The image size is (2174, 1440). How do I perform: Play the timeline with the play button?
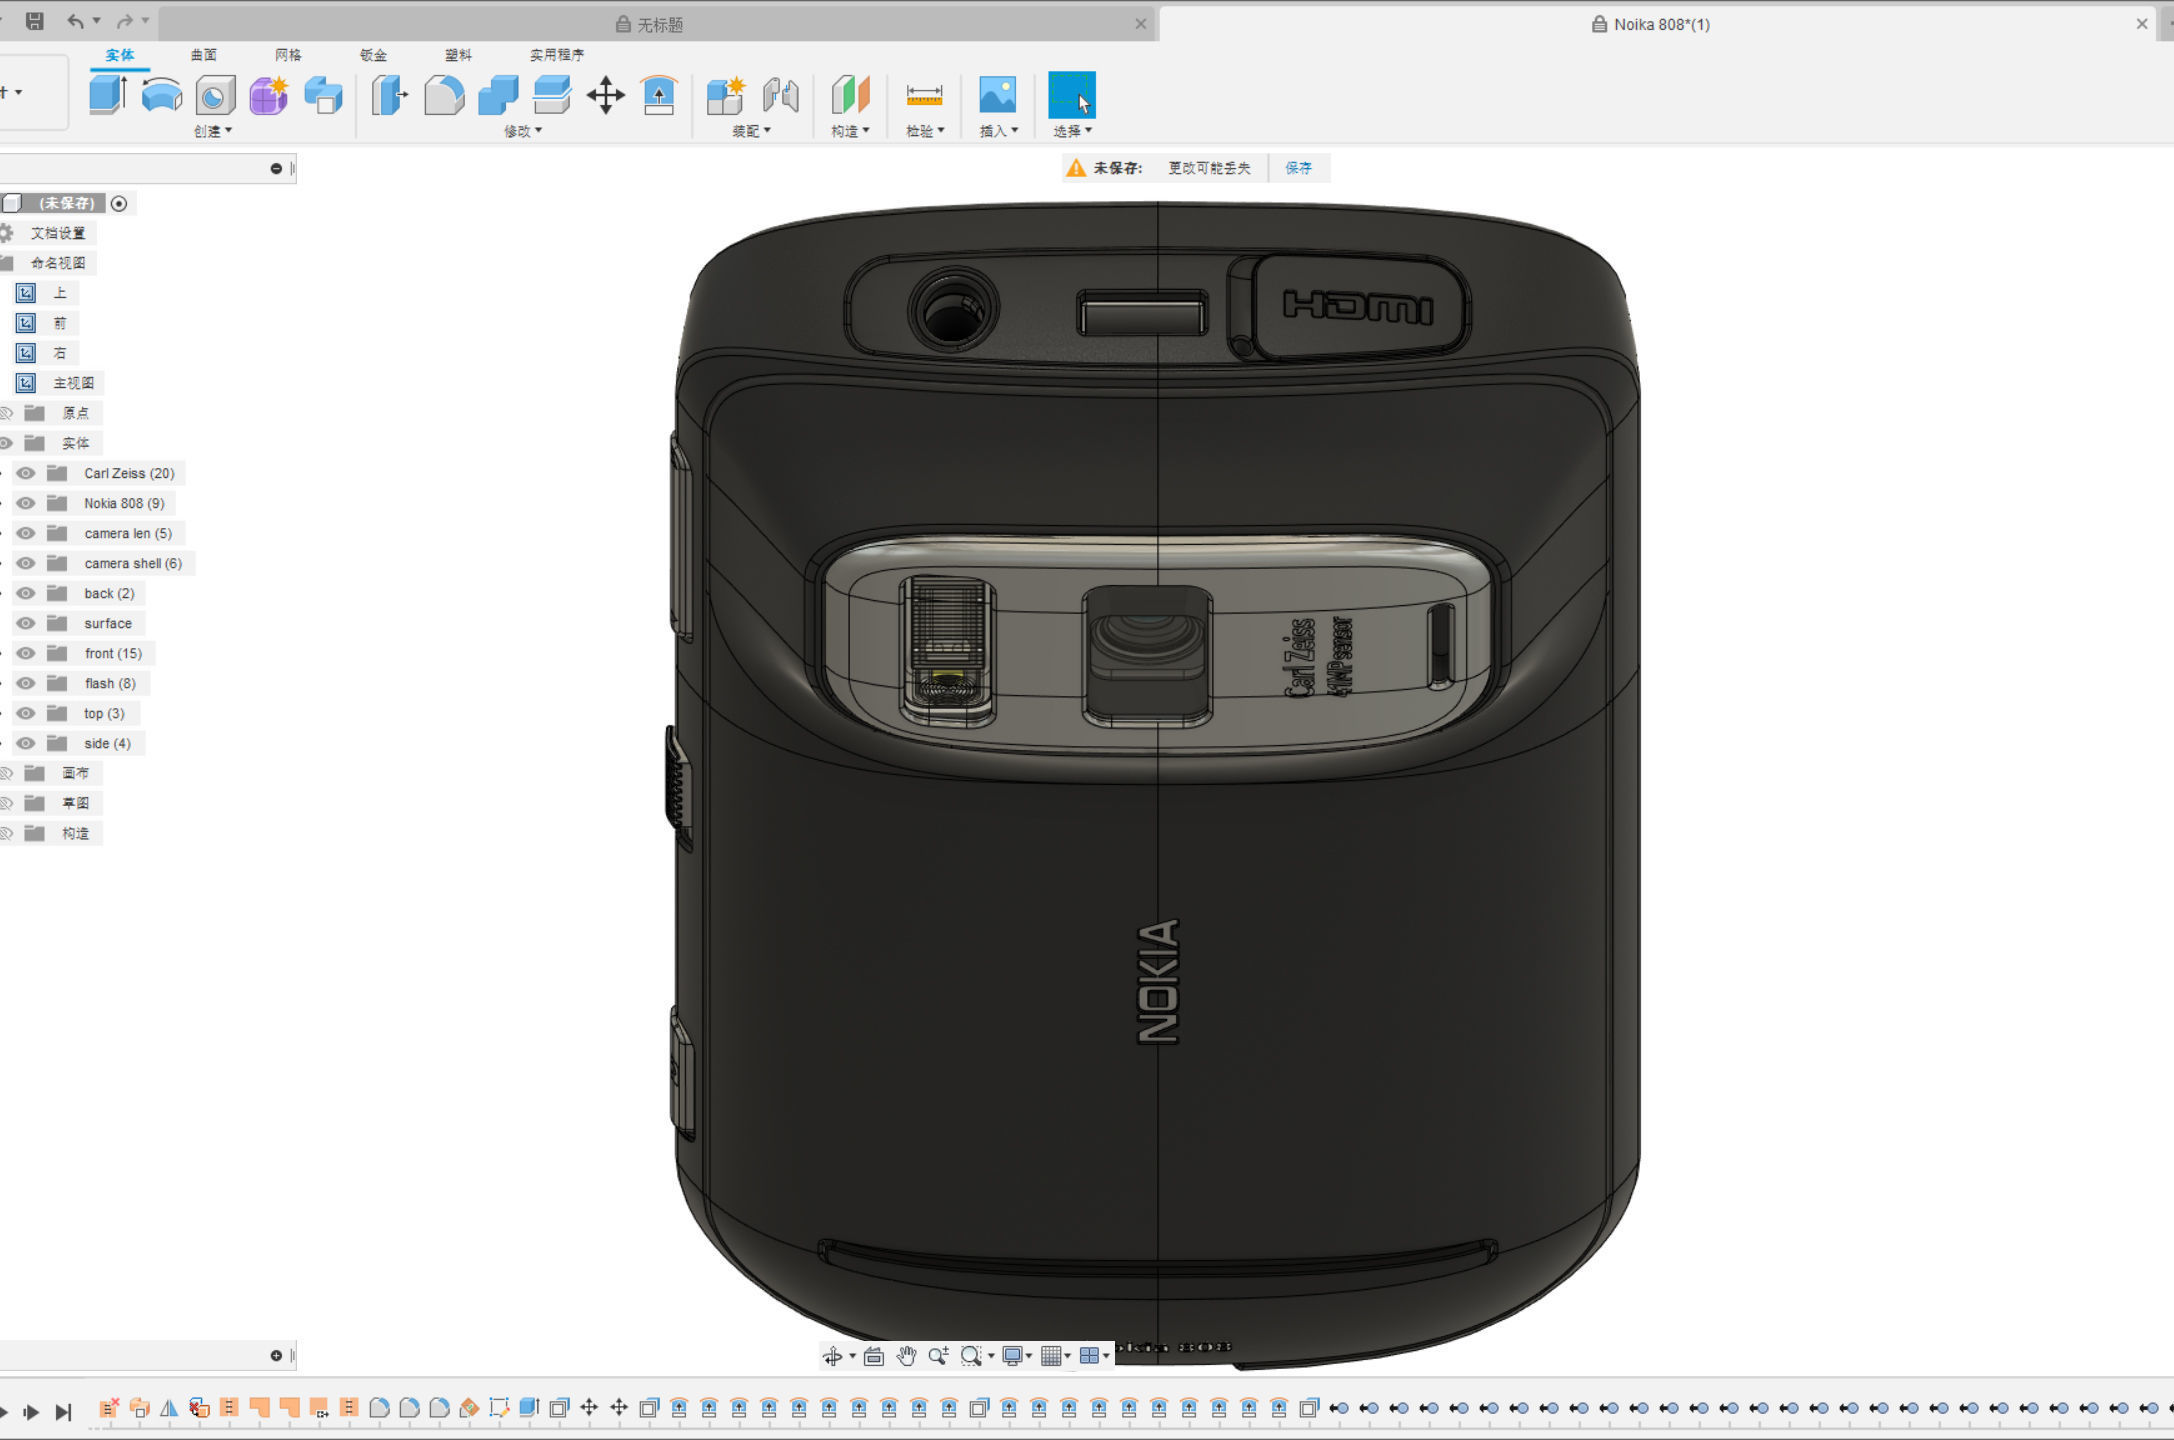click(31, 1411)
